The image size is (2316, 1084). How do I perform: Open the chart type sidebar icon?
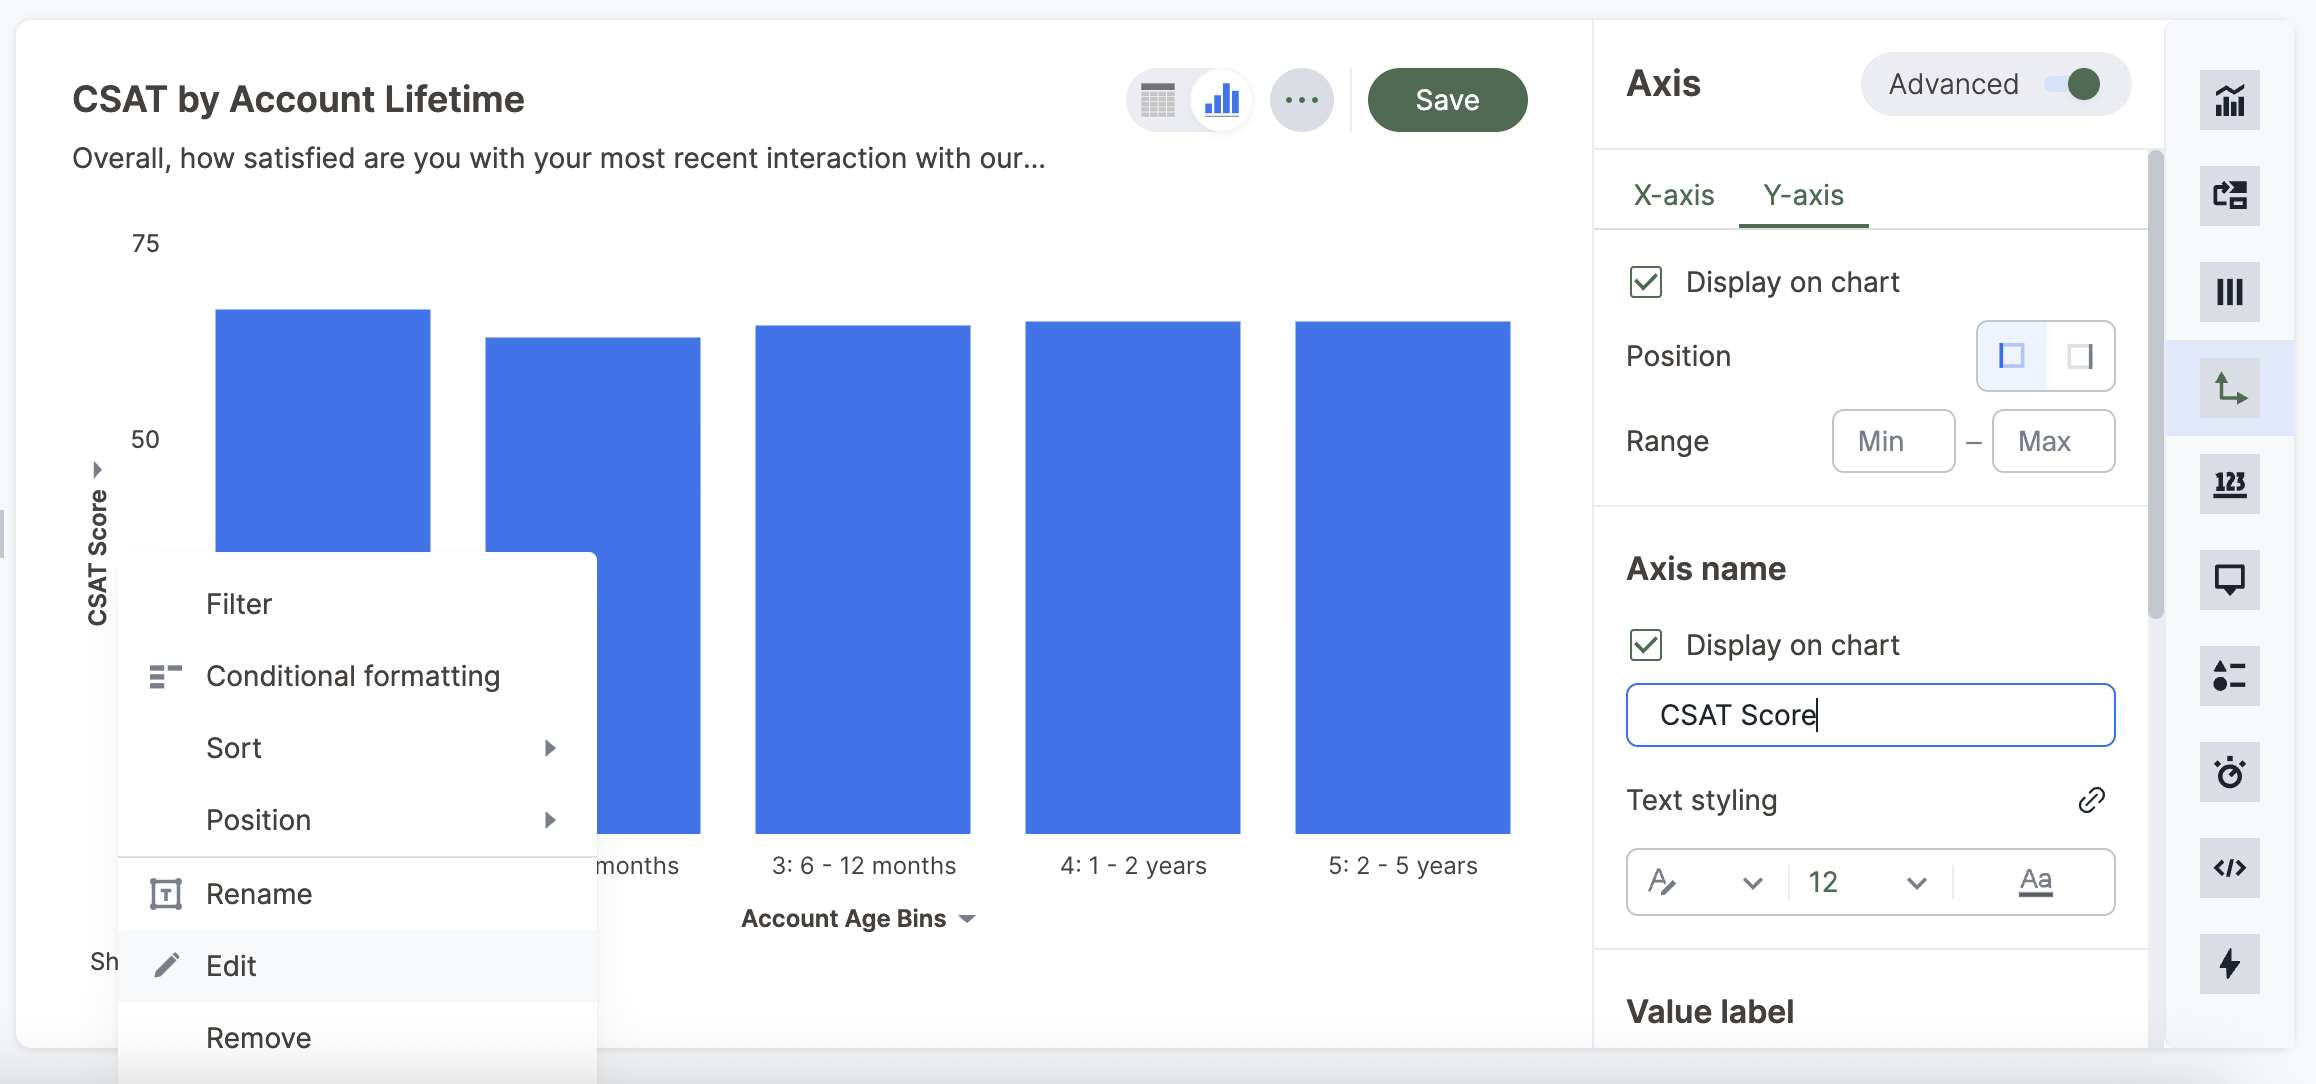point(2229,100)
